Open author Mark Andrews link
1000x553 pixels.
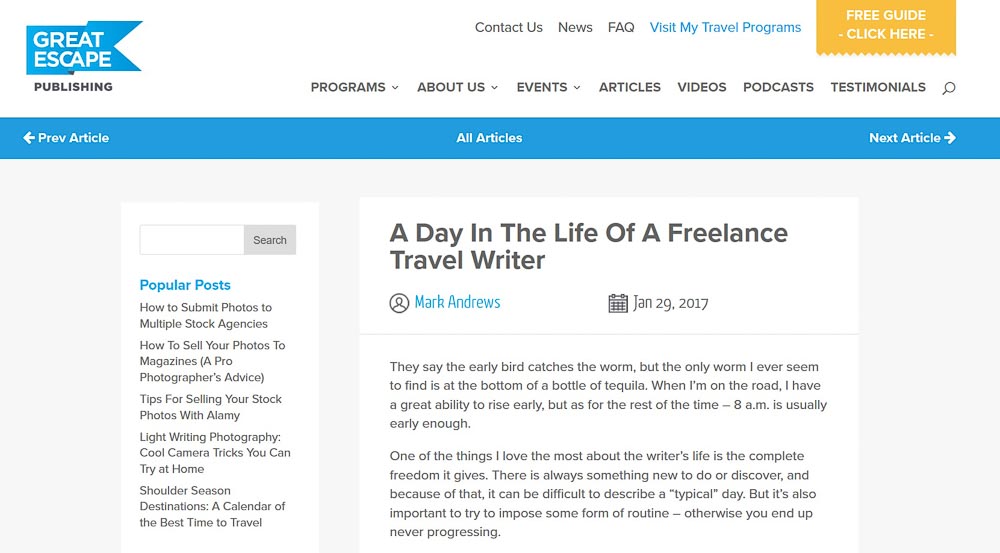[x=457, y=302]
